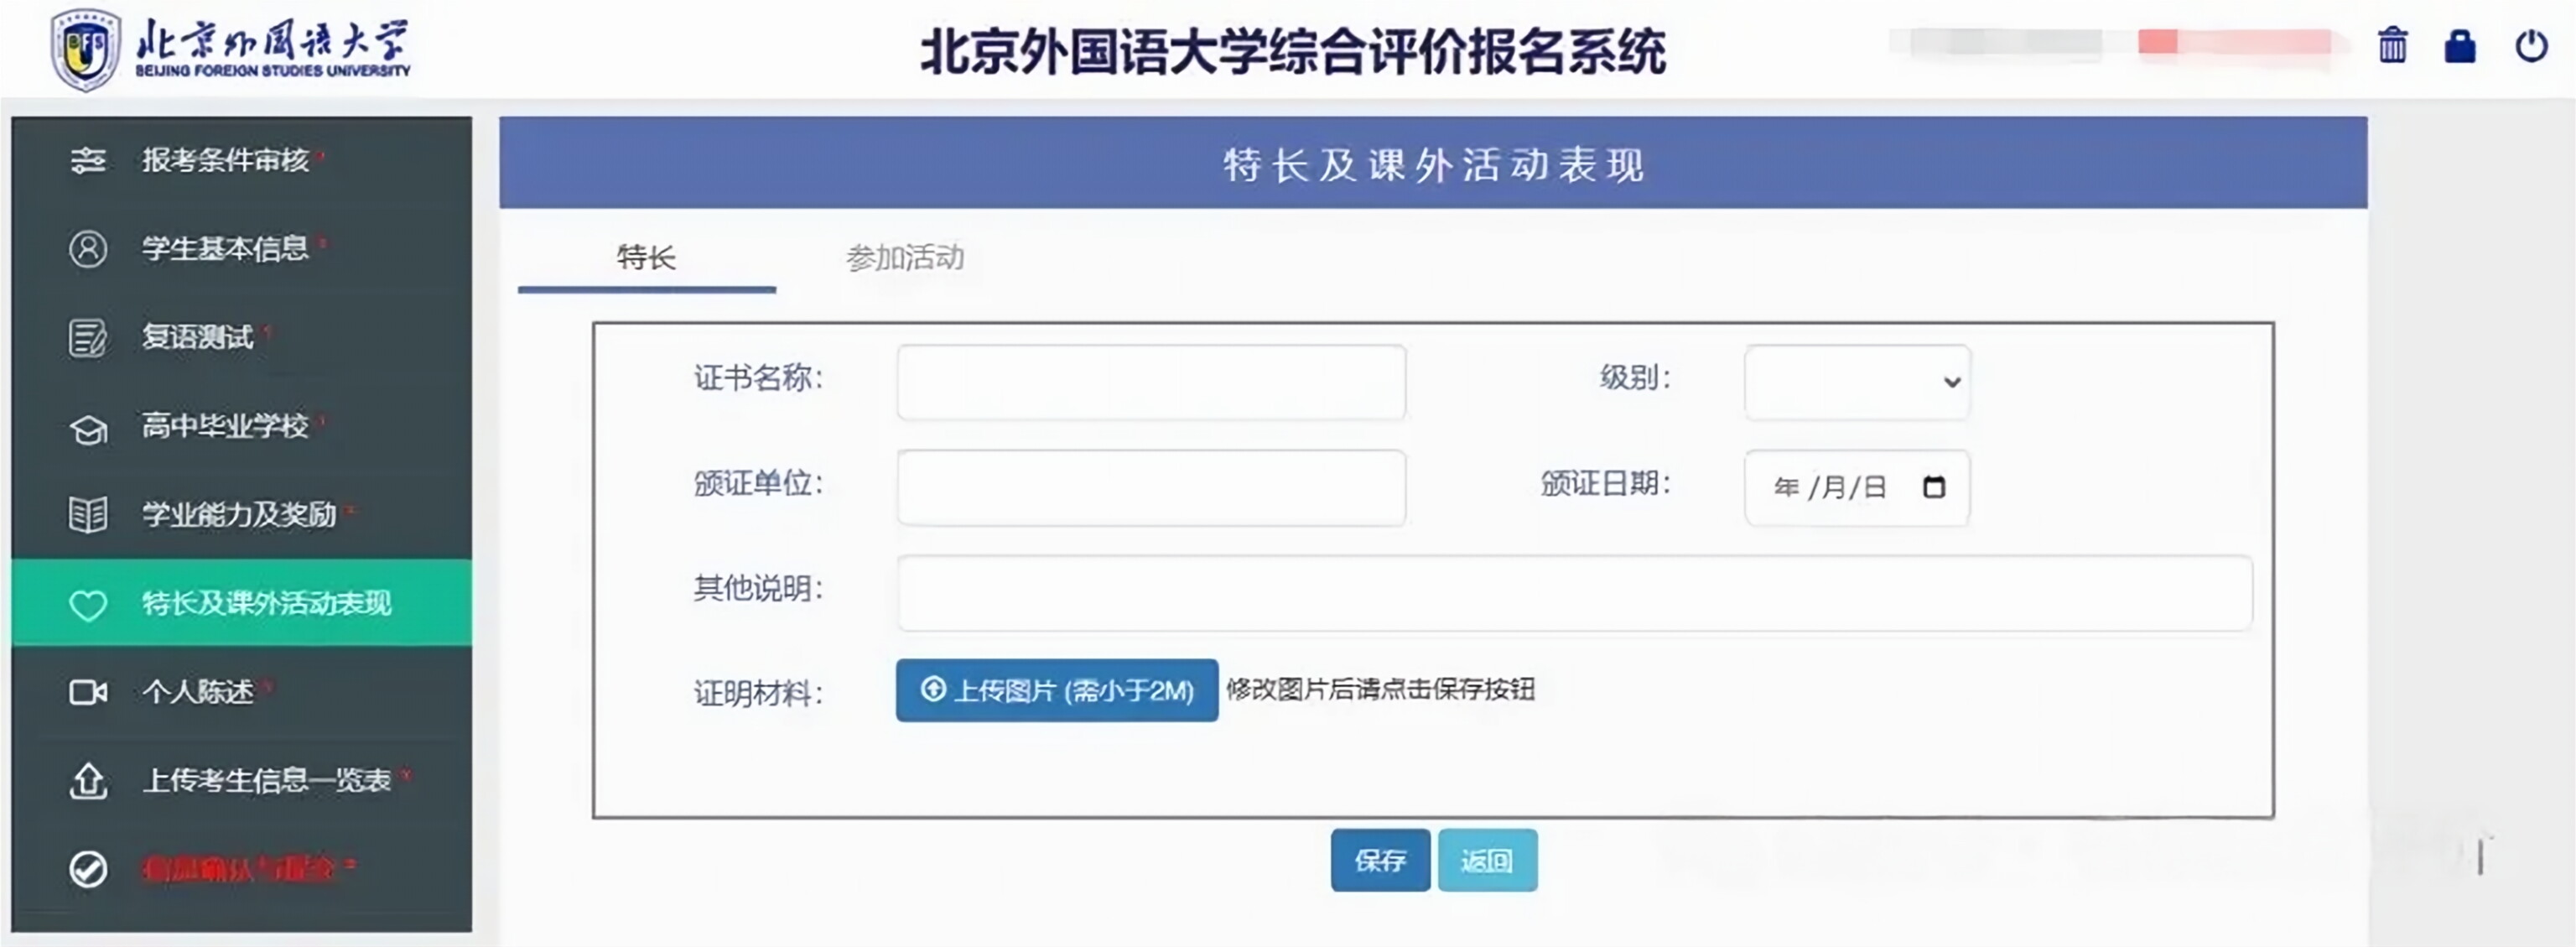Select the 特长 tab
This screenshot has height=947, width=2576.
click(x=646, y=258)
